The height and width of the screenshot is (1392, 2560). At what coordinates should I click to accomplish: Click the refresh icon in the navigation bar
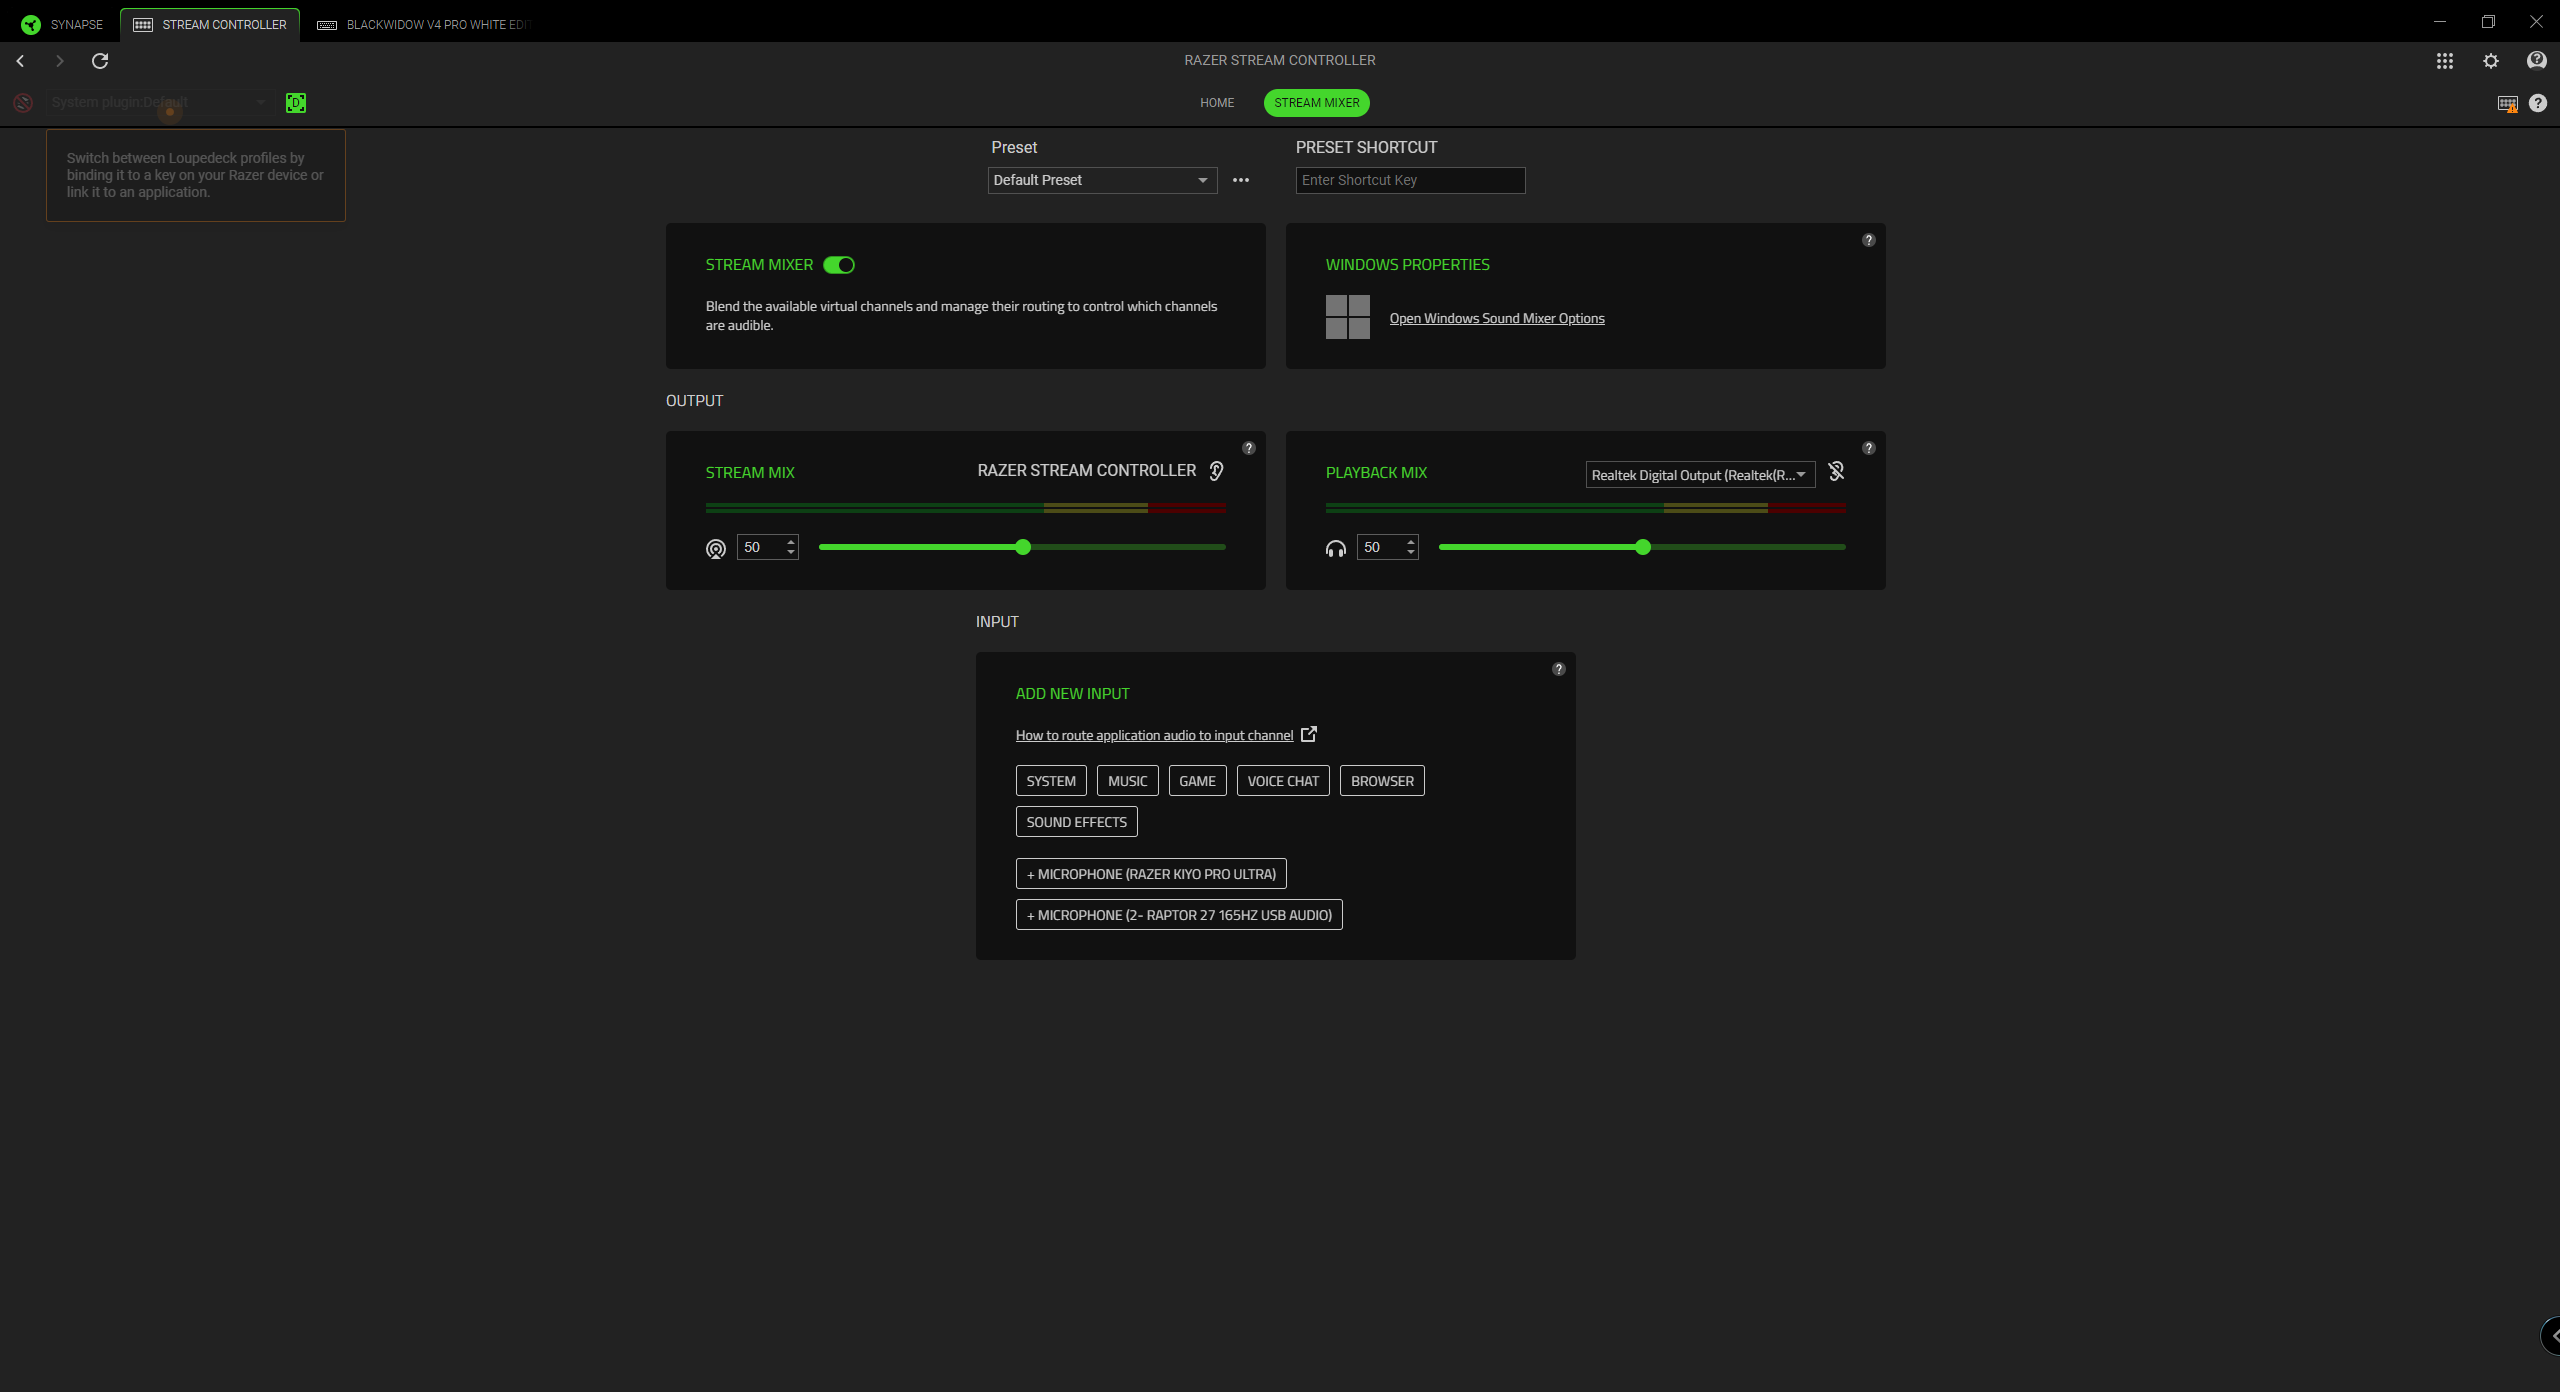[100, 61]
